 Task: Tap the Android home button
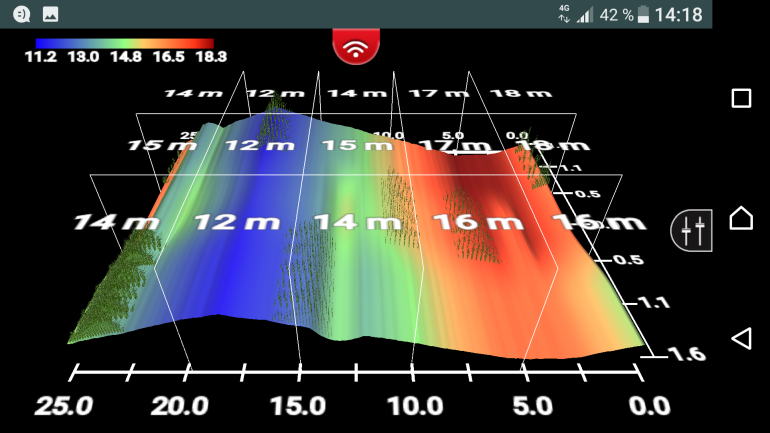pos(741,218)
